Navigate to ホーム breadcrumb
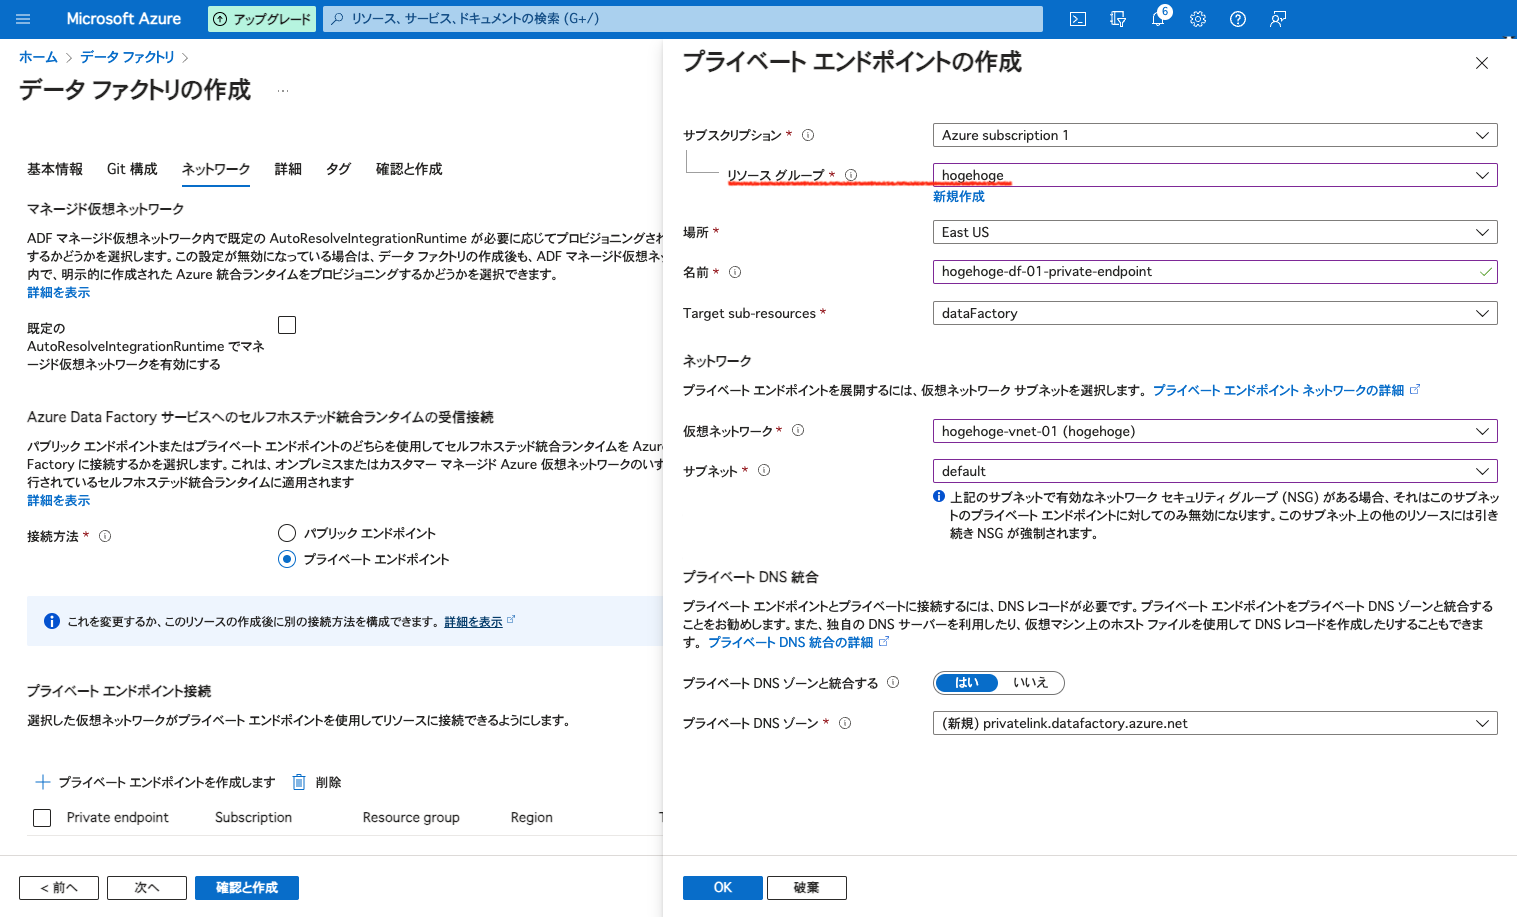Viewport: 1517px width, 917px height. [x=38, y=57]
